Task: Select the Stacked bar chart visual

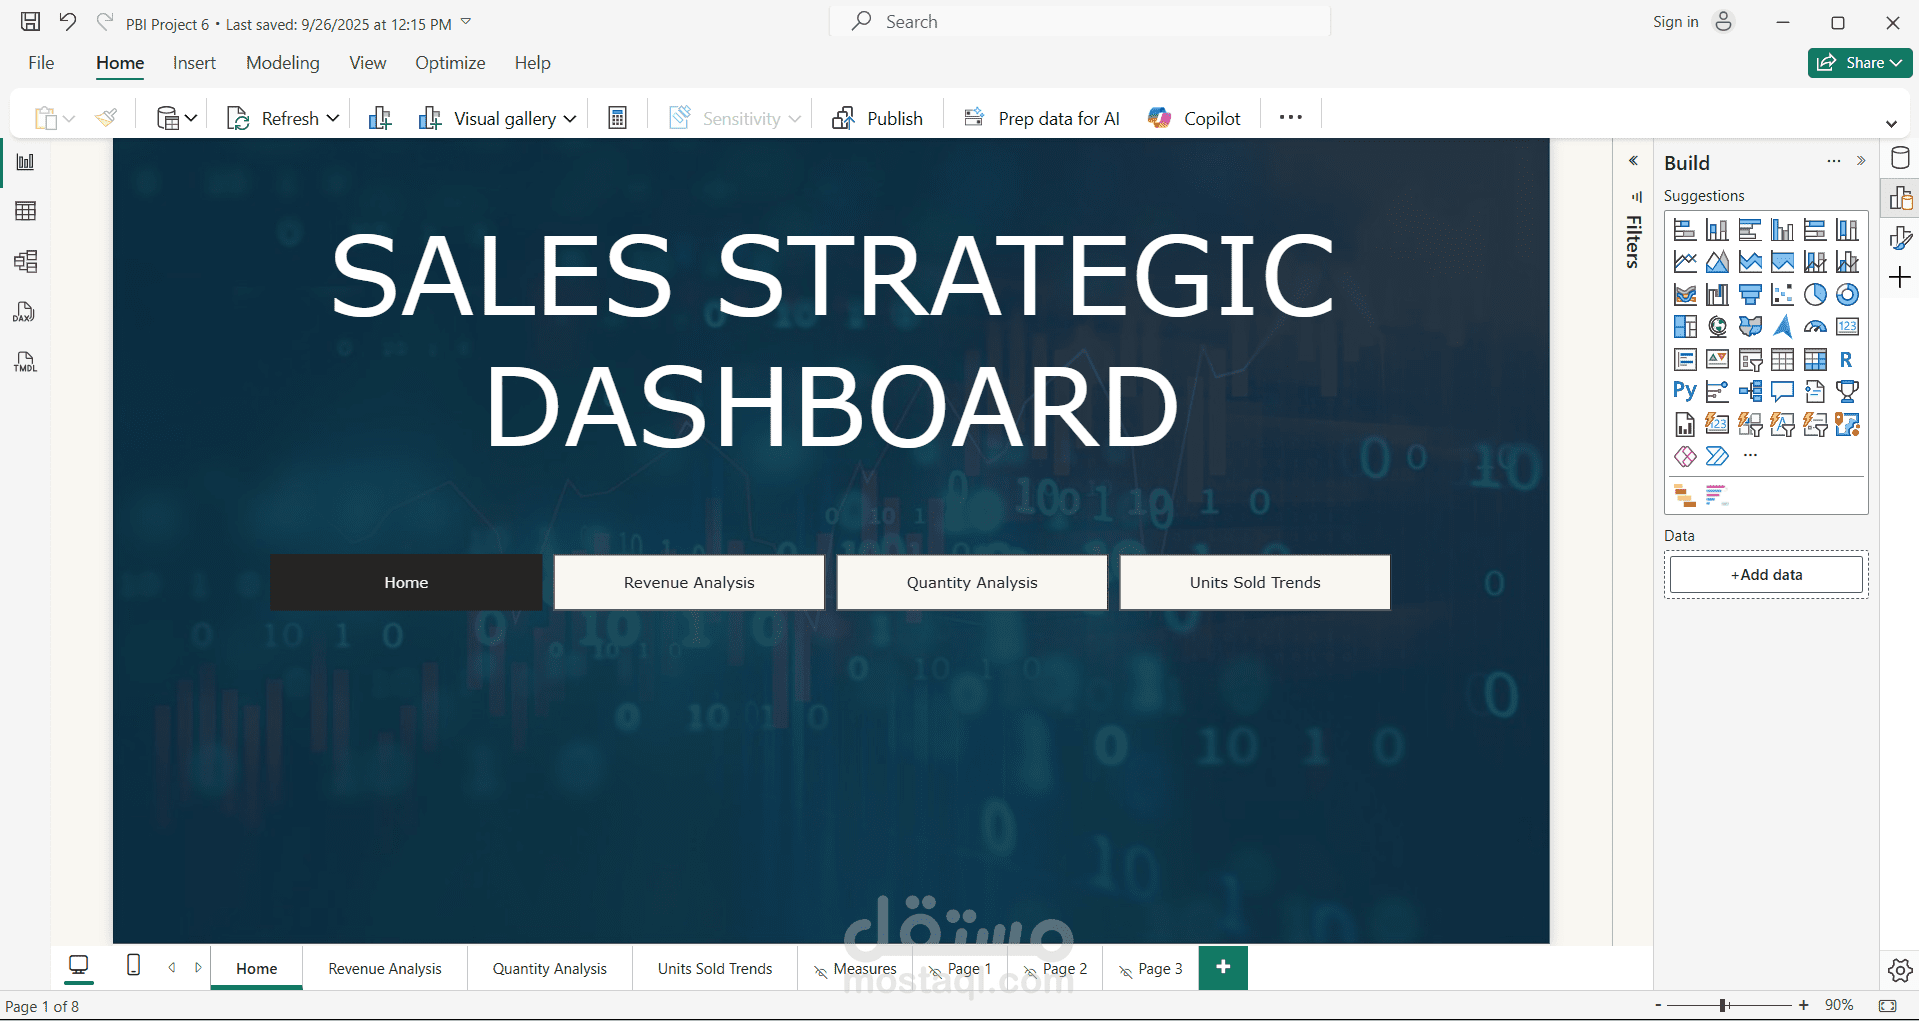Action: pyautogui.click(x=1685, y=230)
